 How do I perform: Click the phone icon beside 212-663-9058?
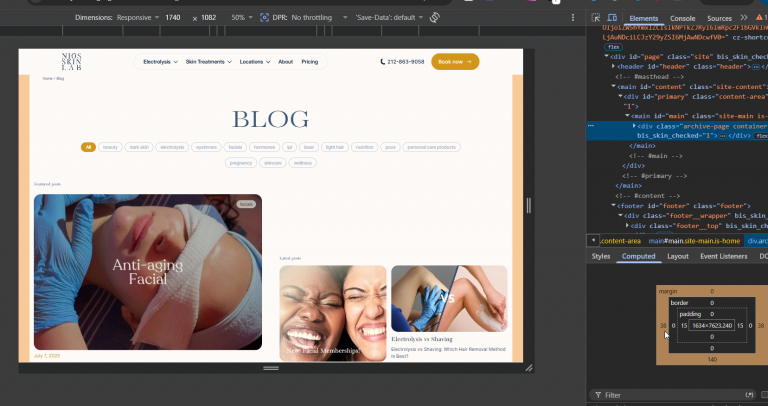383,62
